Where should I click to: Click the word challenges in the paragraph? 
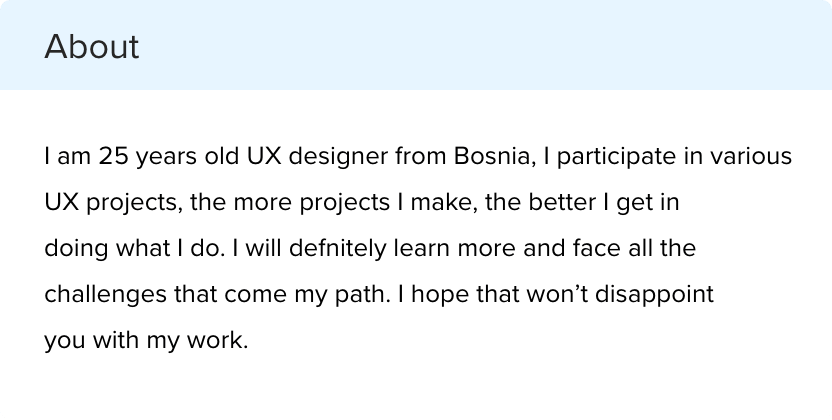click(x=105, y=294)
